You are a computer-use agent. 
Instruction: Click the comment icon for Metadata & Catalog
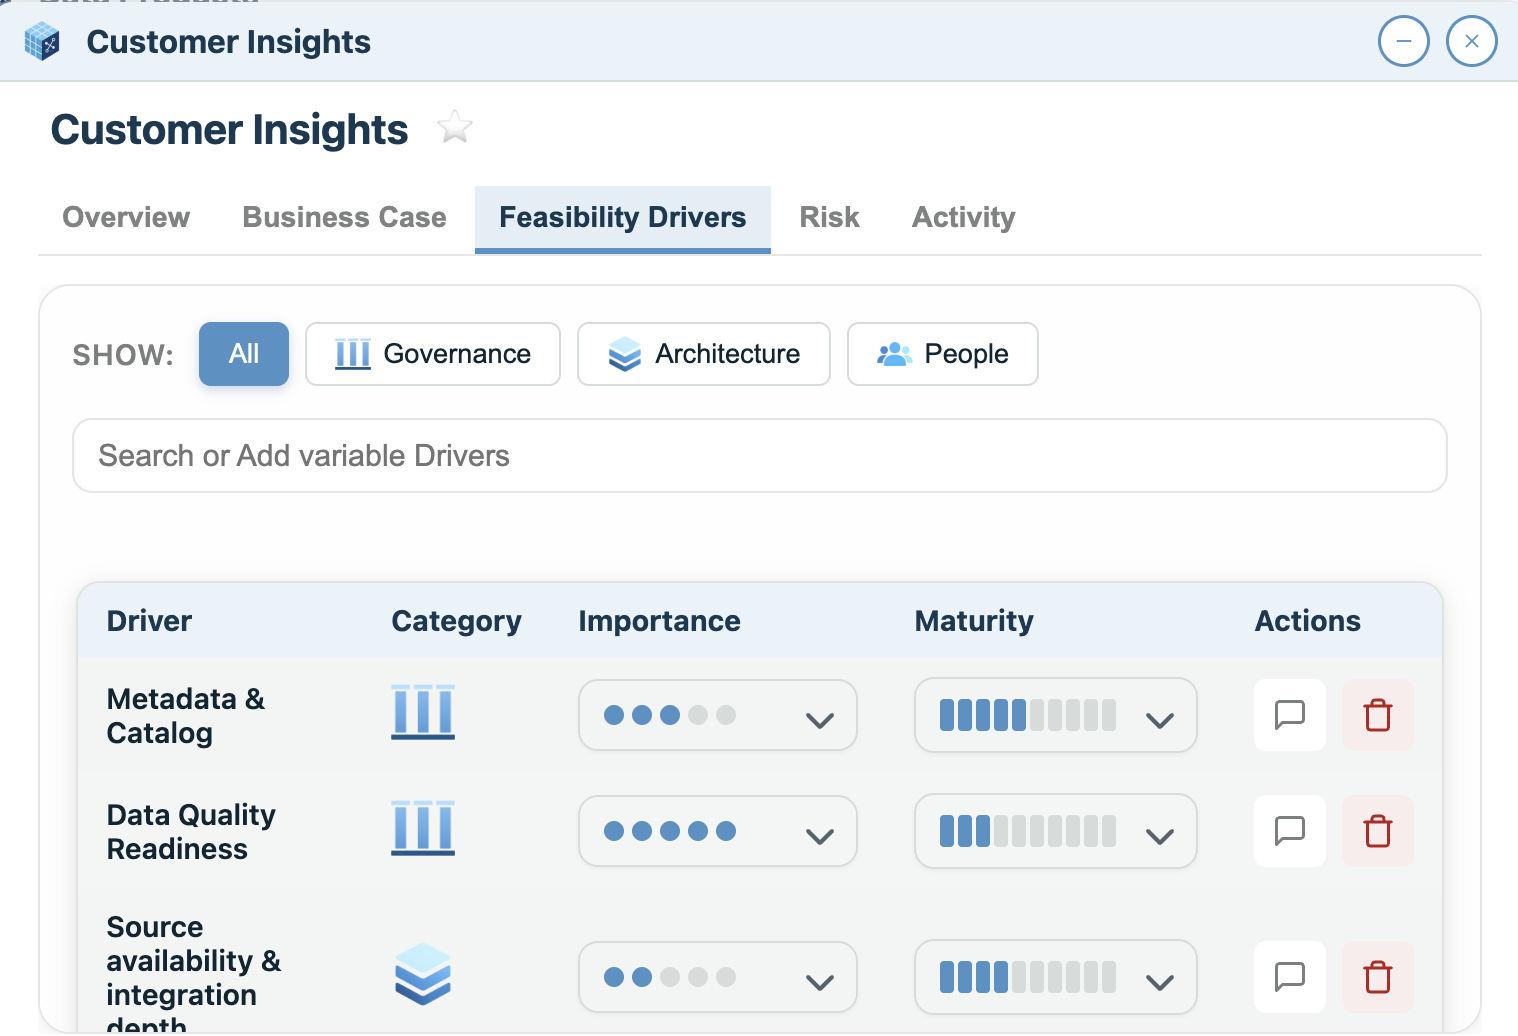pyautogui.click(x=1289, y=715)
